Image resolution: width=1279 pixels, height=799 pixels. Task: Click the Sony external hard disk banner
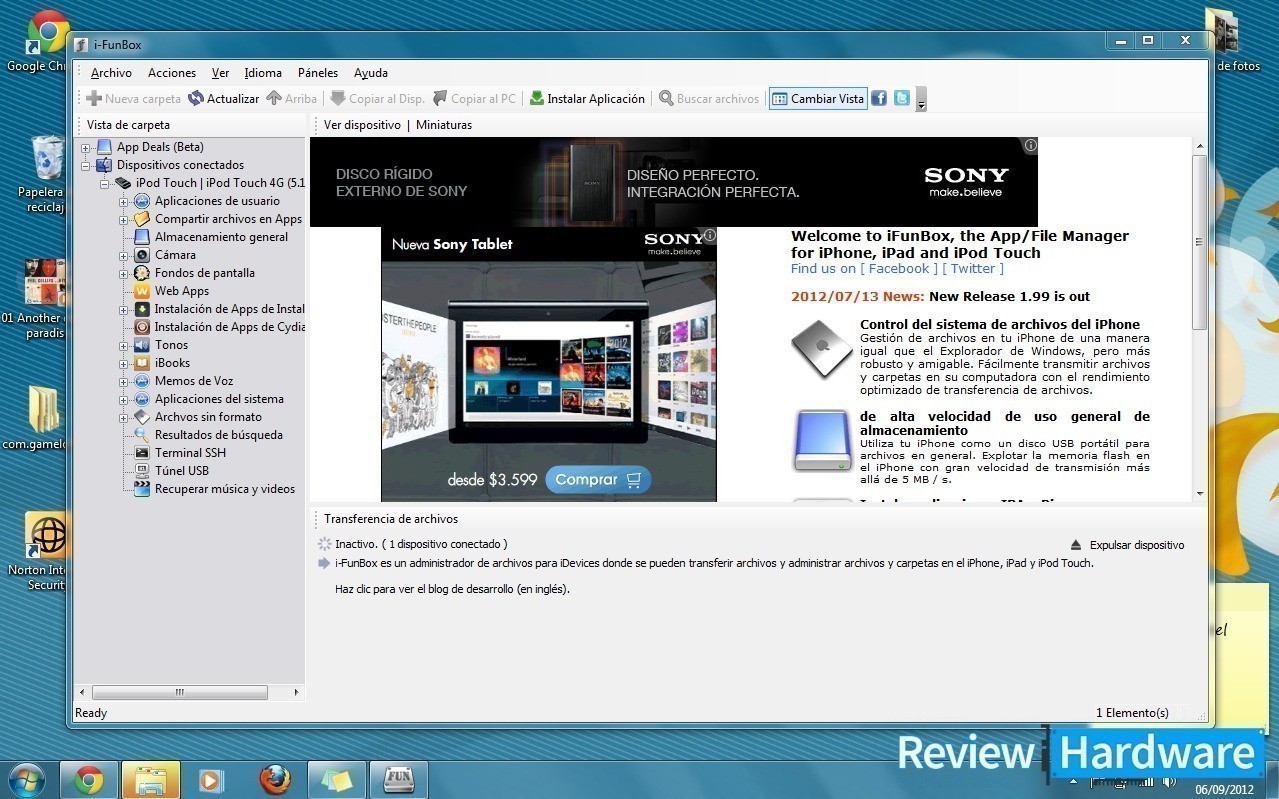(x=673, y=182)
